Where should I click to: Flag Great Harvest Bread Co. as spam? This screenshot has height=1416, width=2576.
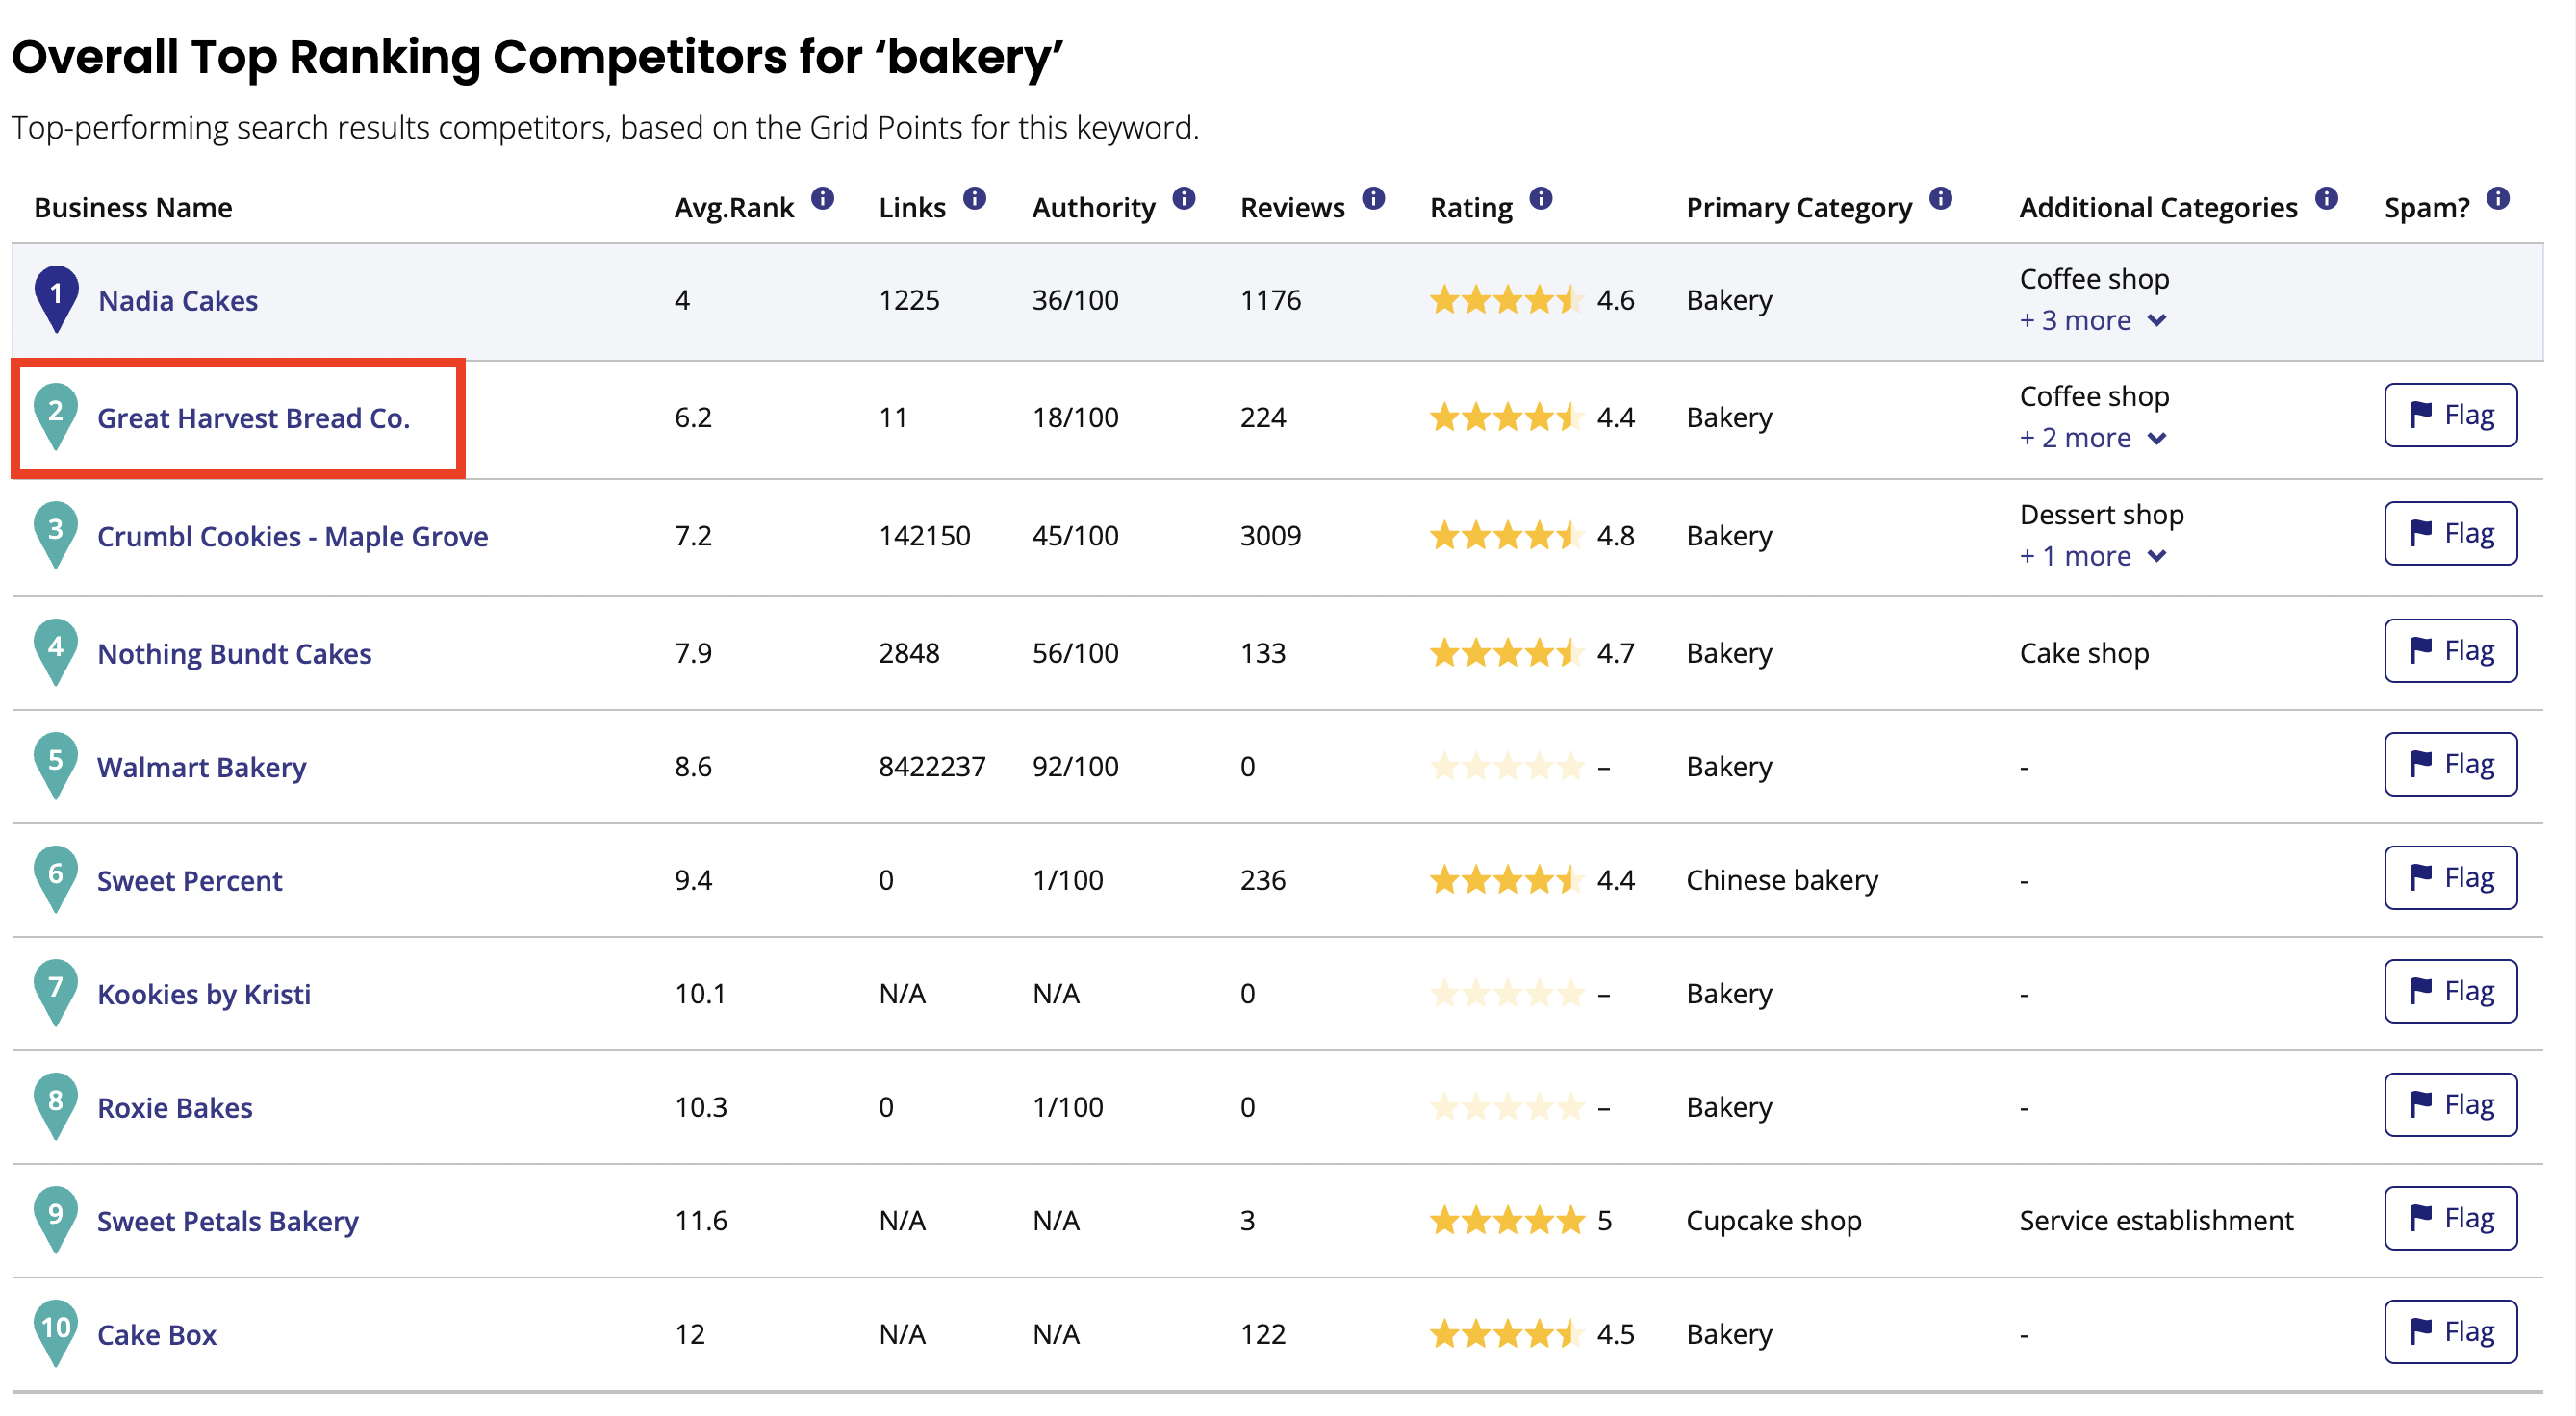coord(2450,415)
